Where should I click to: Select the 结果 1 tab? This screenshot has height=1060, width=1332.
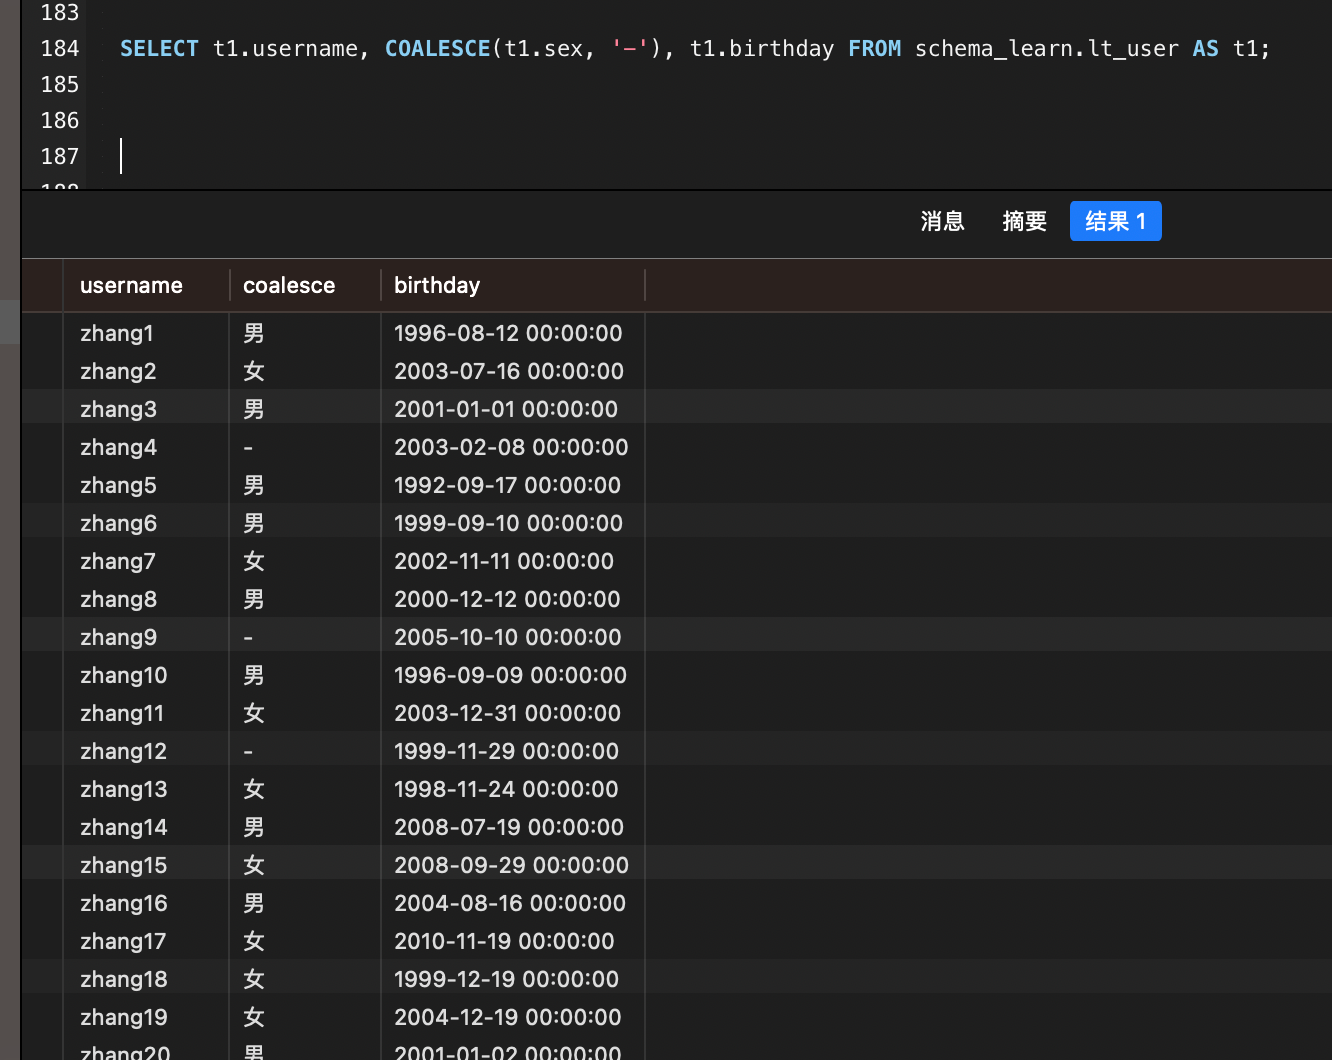[1115, 221]
